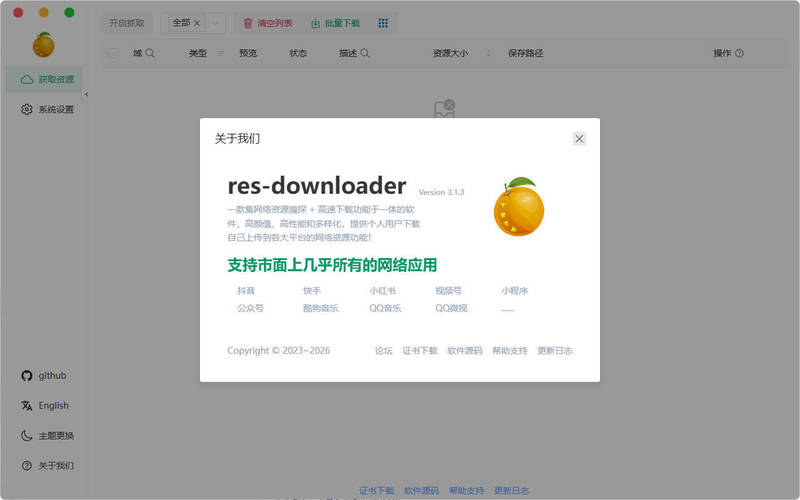This screenshot has width=800, height=500.
Task: Click the trash icon for 清空列表
Action: click(248, 23)
